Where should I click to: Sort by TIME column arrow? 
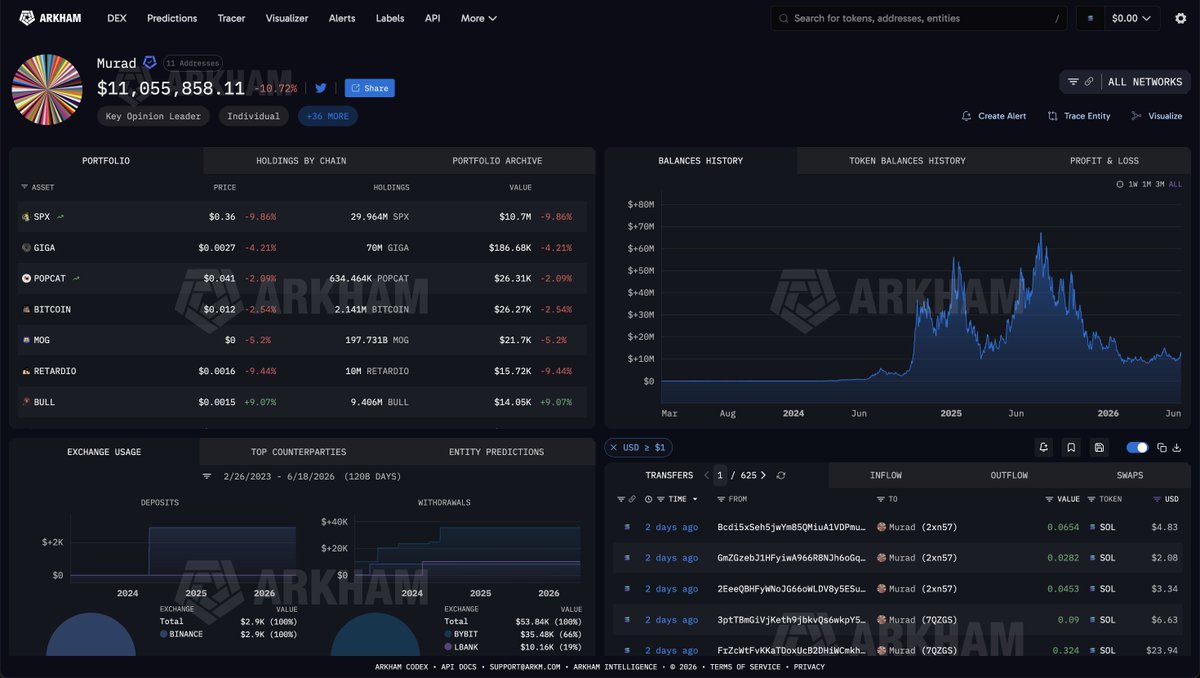pyautogui.click(x=695, y=499)
